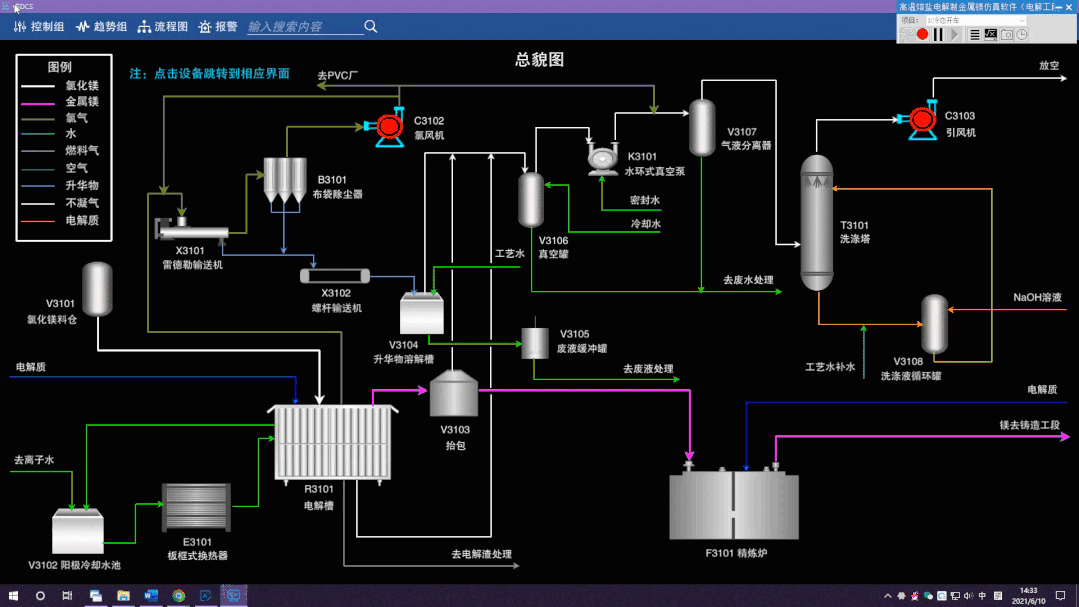Open the F3101 refining furnace

[x=734, y=504]
